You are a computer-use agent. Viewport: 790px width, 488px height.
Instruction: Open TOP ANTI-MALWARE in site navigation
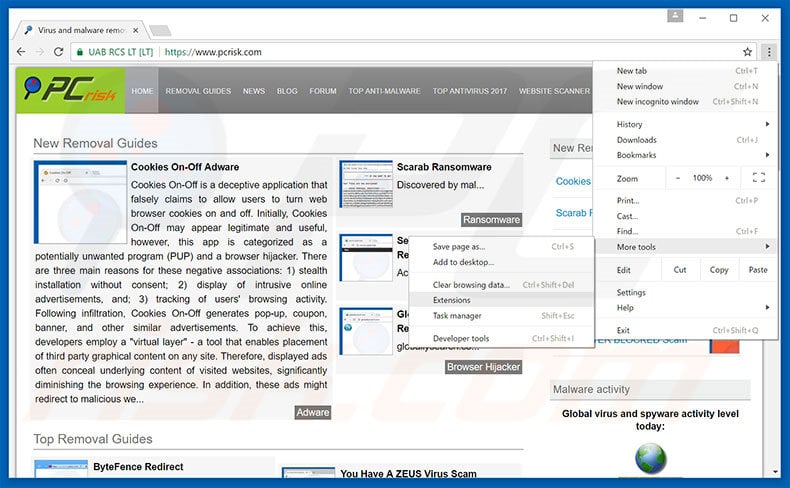[384, 91]
